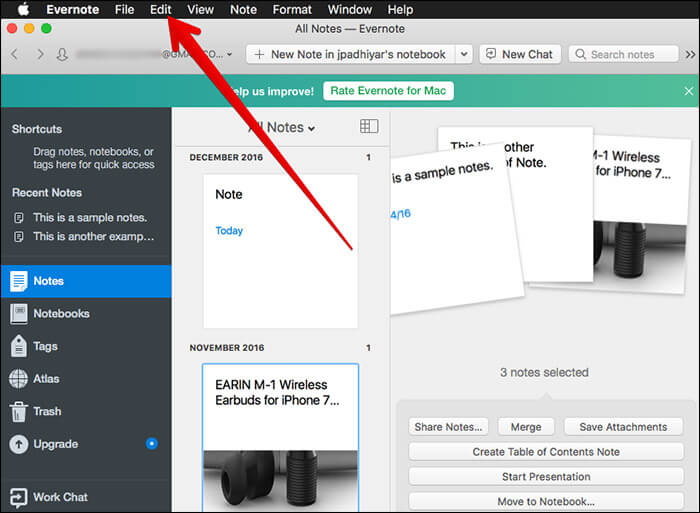Show more toolbar items via double chevron
The width and height of the screenshot is (700, 513).
690,54
